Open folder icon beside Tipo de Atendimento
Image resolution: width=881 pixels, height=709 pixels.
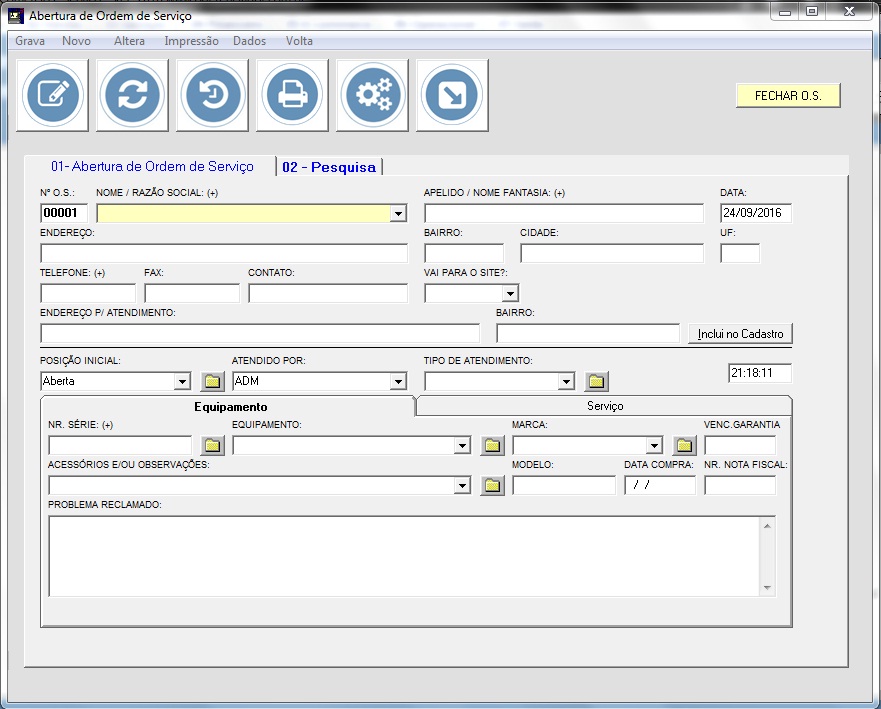pyautogui.click(x=596, y=381)
